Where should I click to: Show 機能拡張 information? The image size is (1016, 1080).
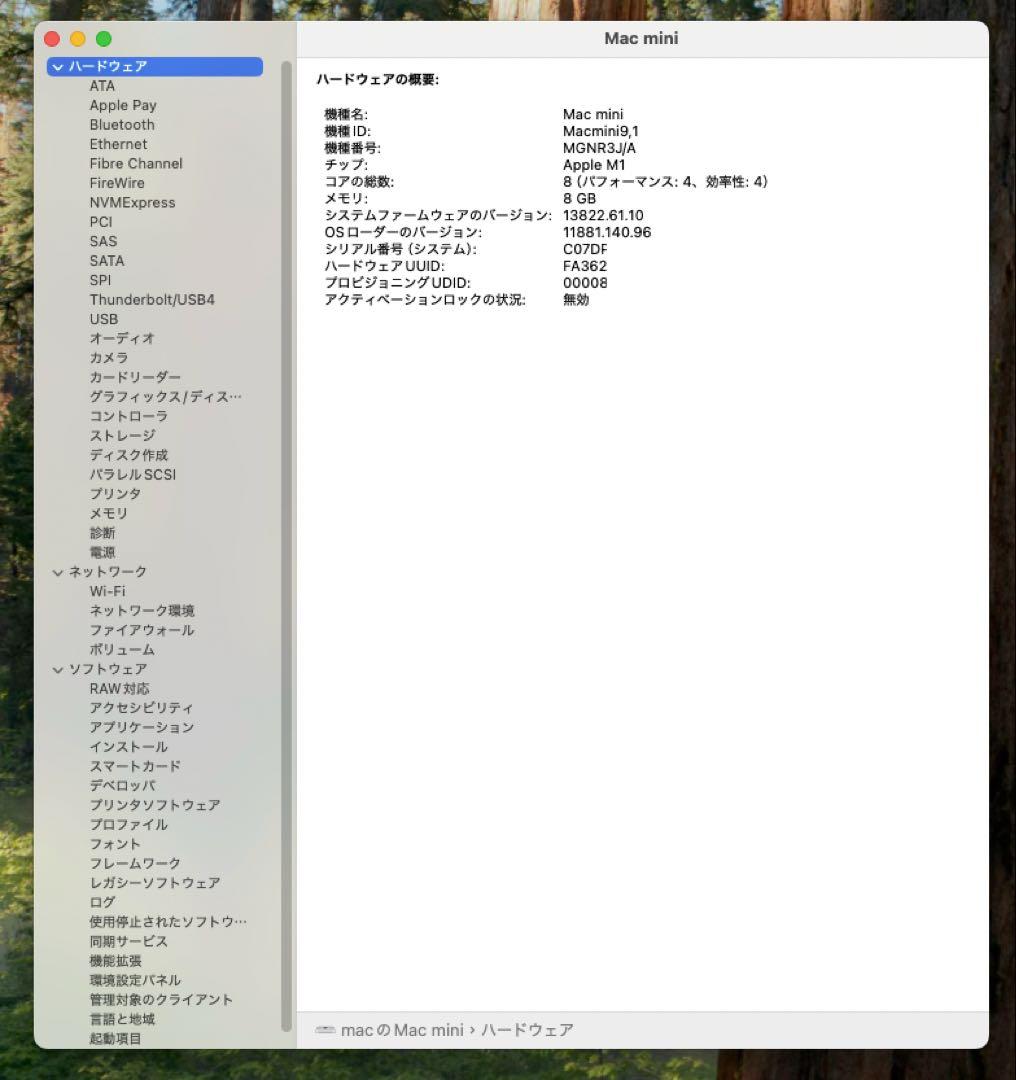(115, 960)
